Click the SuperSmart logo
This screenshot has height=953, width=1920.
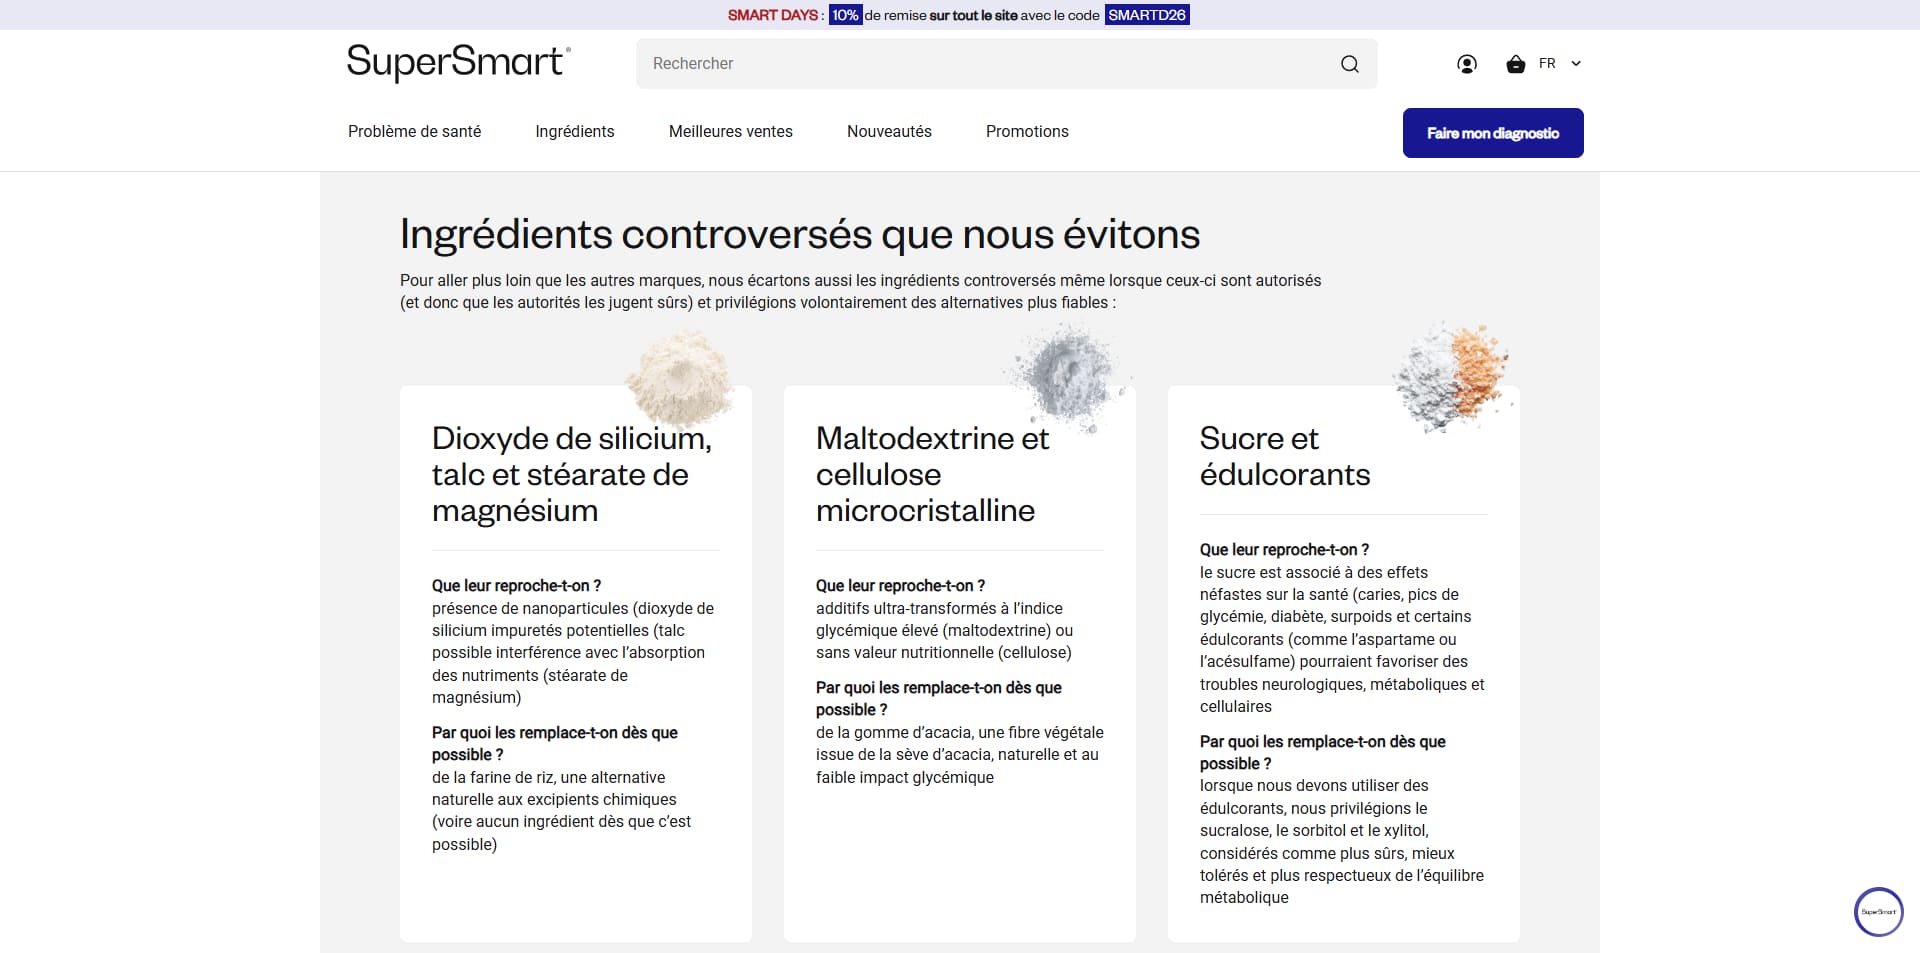click(x=458, y=62)
